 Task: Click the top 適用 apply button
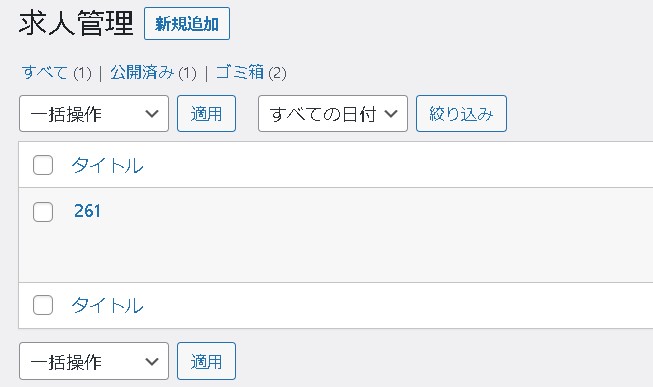206,114
